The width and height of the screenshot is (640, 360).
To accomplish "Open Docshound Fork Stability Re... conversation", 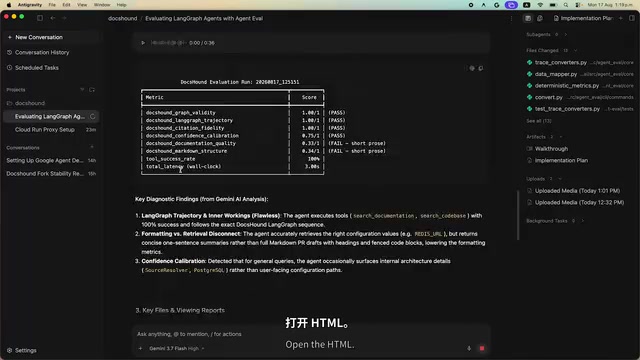I will [51, 173].
